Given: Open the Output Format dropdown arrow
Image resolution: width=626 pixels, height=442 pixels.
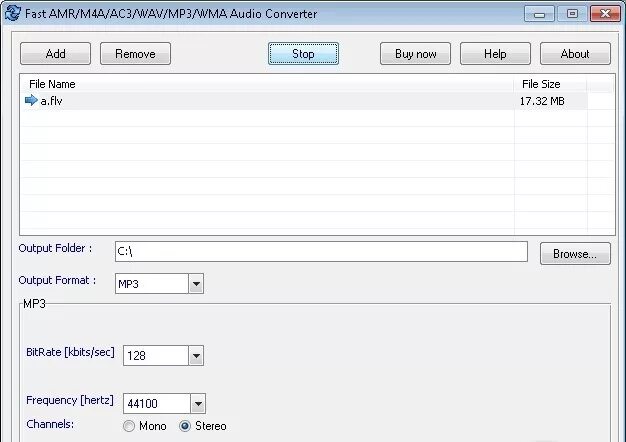Looking at the screenshot, I should pyautogui.click(x=196, y=284).
